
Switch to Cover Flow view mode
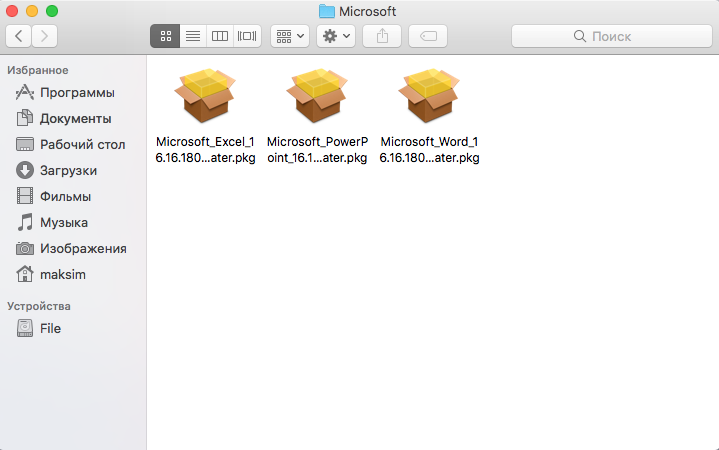pos(247,36)
